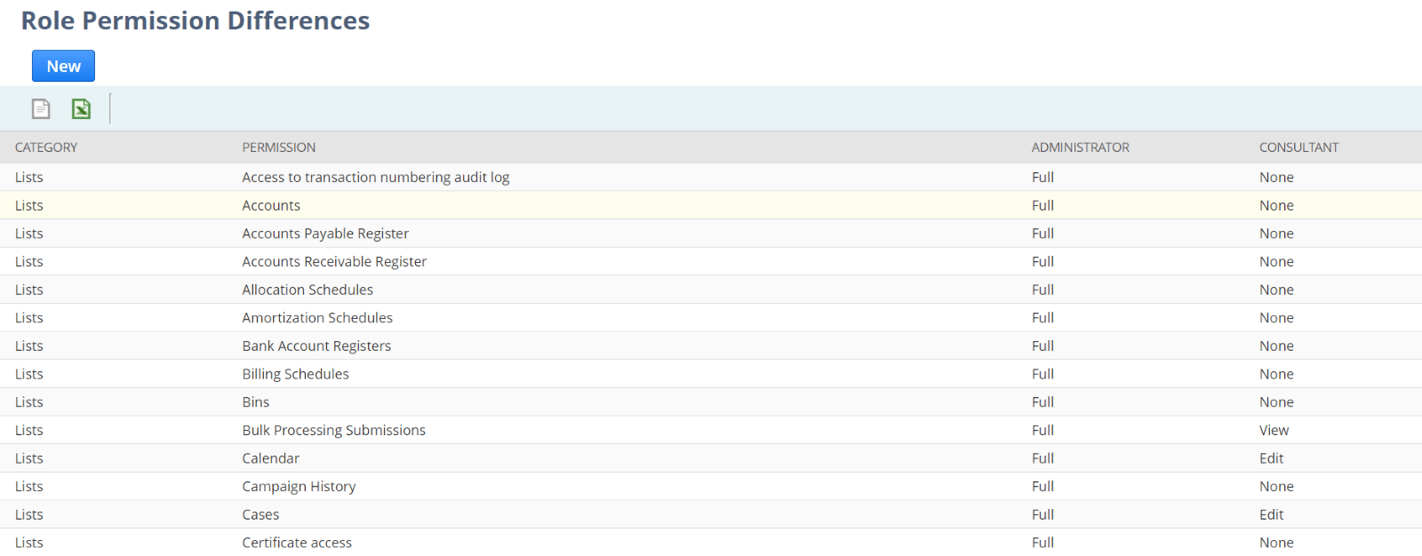This screenshot has width=1422, height=556.
Task: Select 'Accounts Payable Register' permission
Action: tap(325, 233)
